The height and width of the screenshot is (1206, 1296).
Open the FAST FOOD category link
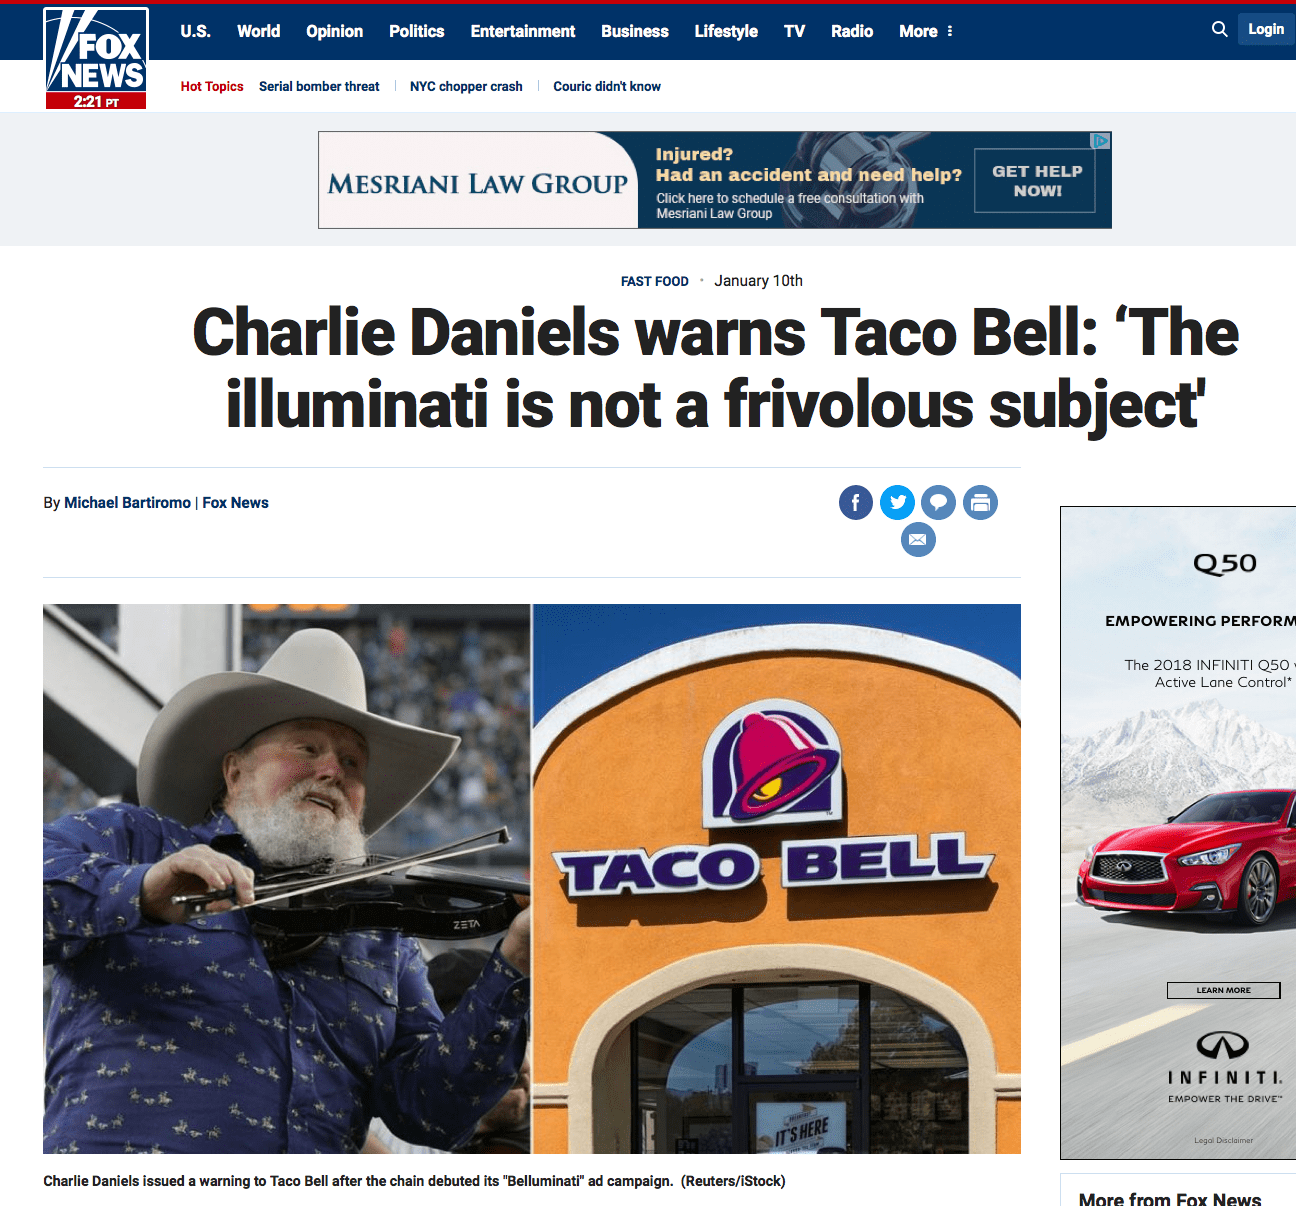click(x=655, y=281)
